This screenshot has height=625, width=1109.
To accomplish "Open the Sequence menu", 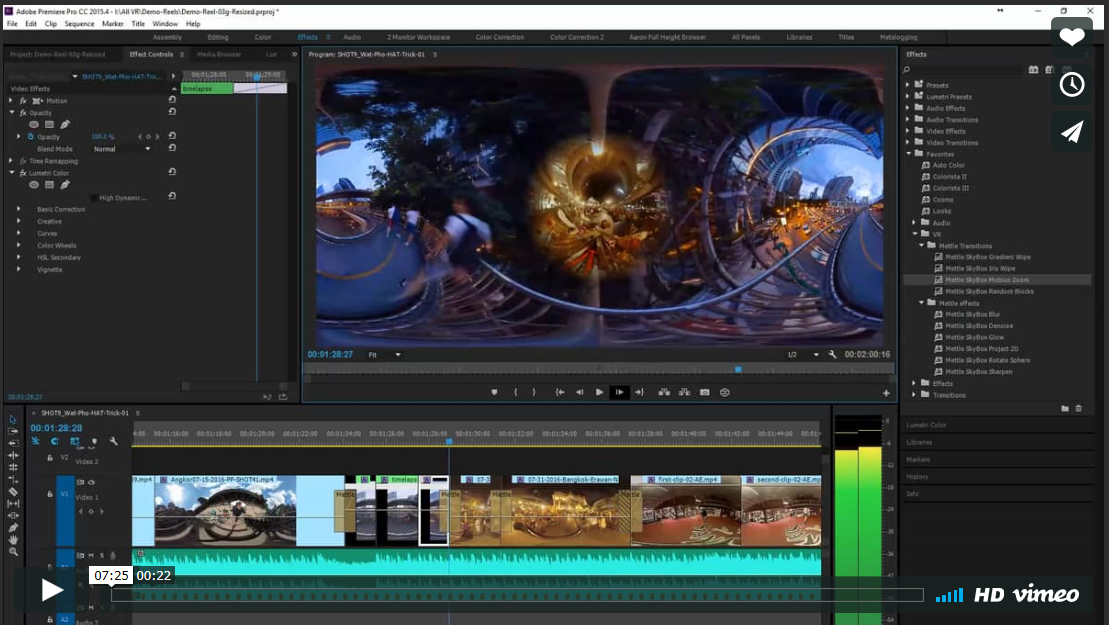I will point(79,23).
